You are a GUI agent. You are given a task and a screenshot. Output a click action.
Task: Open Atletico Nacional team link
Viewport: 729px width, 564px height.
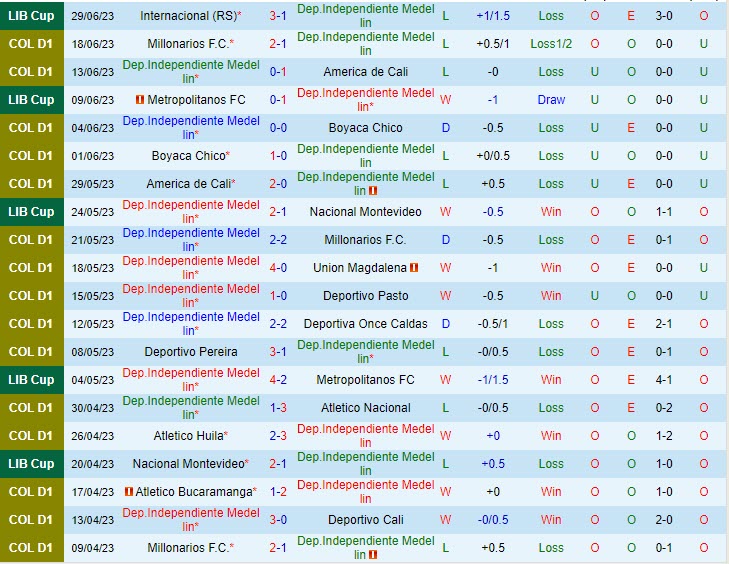[365, 408]
